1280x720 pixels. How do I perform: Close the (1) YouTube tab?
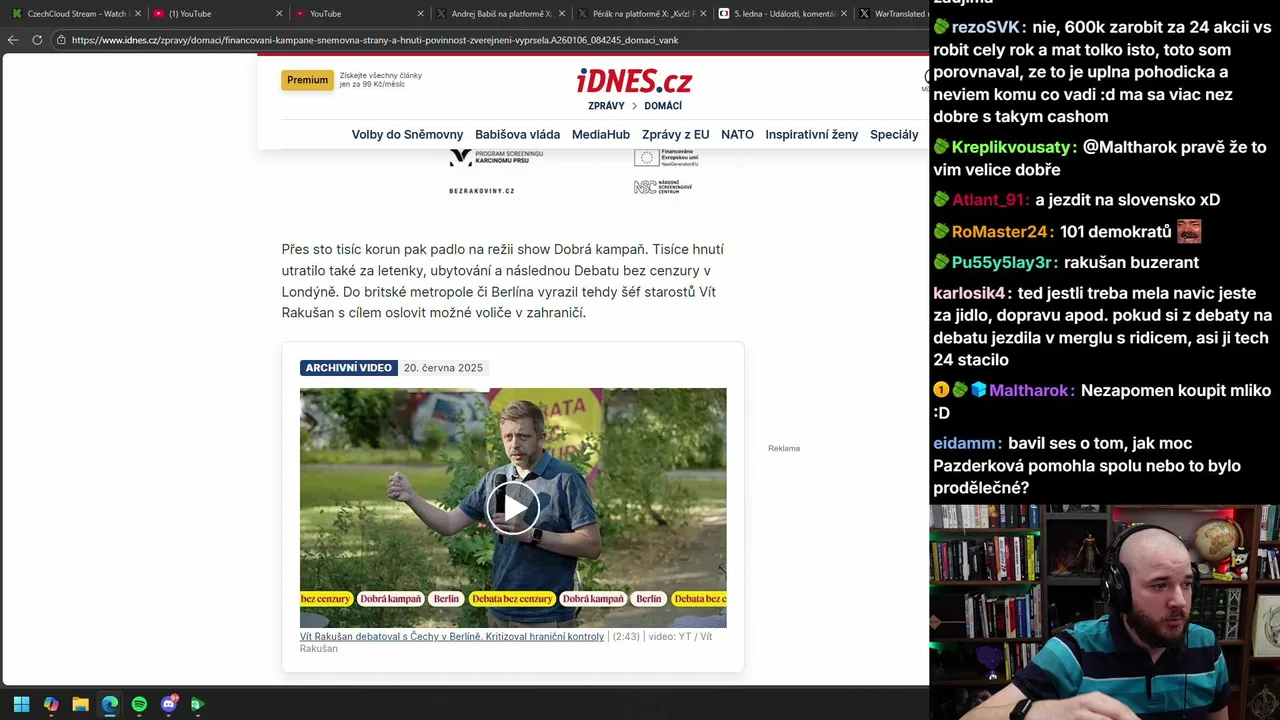278,14
